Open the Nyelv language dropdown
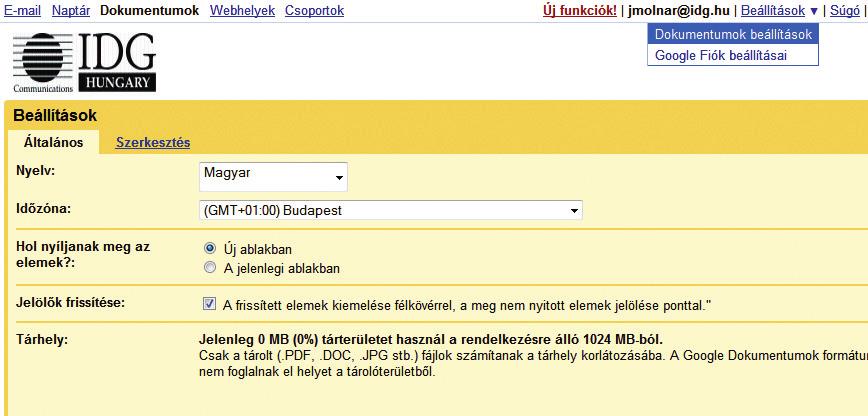This screenshot has width=868, height=416. [x=273, y=177]
